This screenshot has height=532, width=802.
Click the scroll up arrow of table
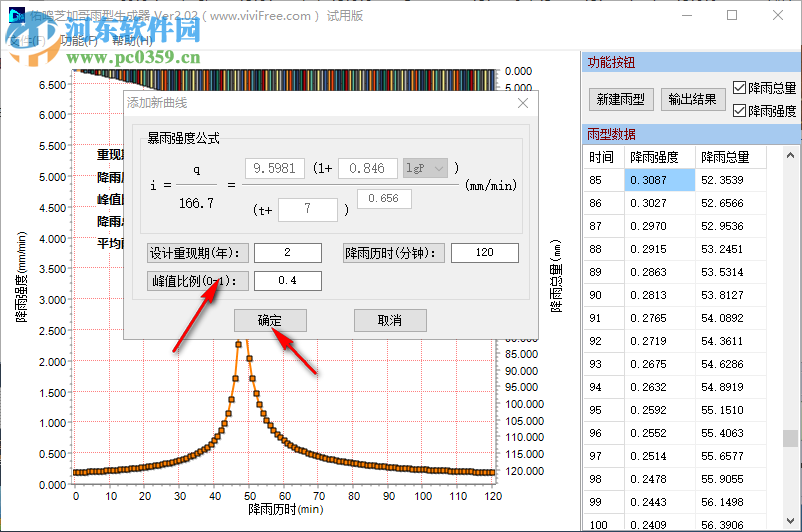click(790, 155)
